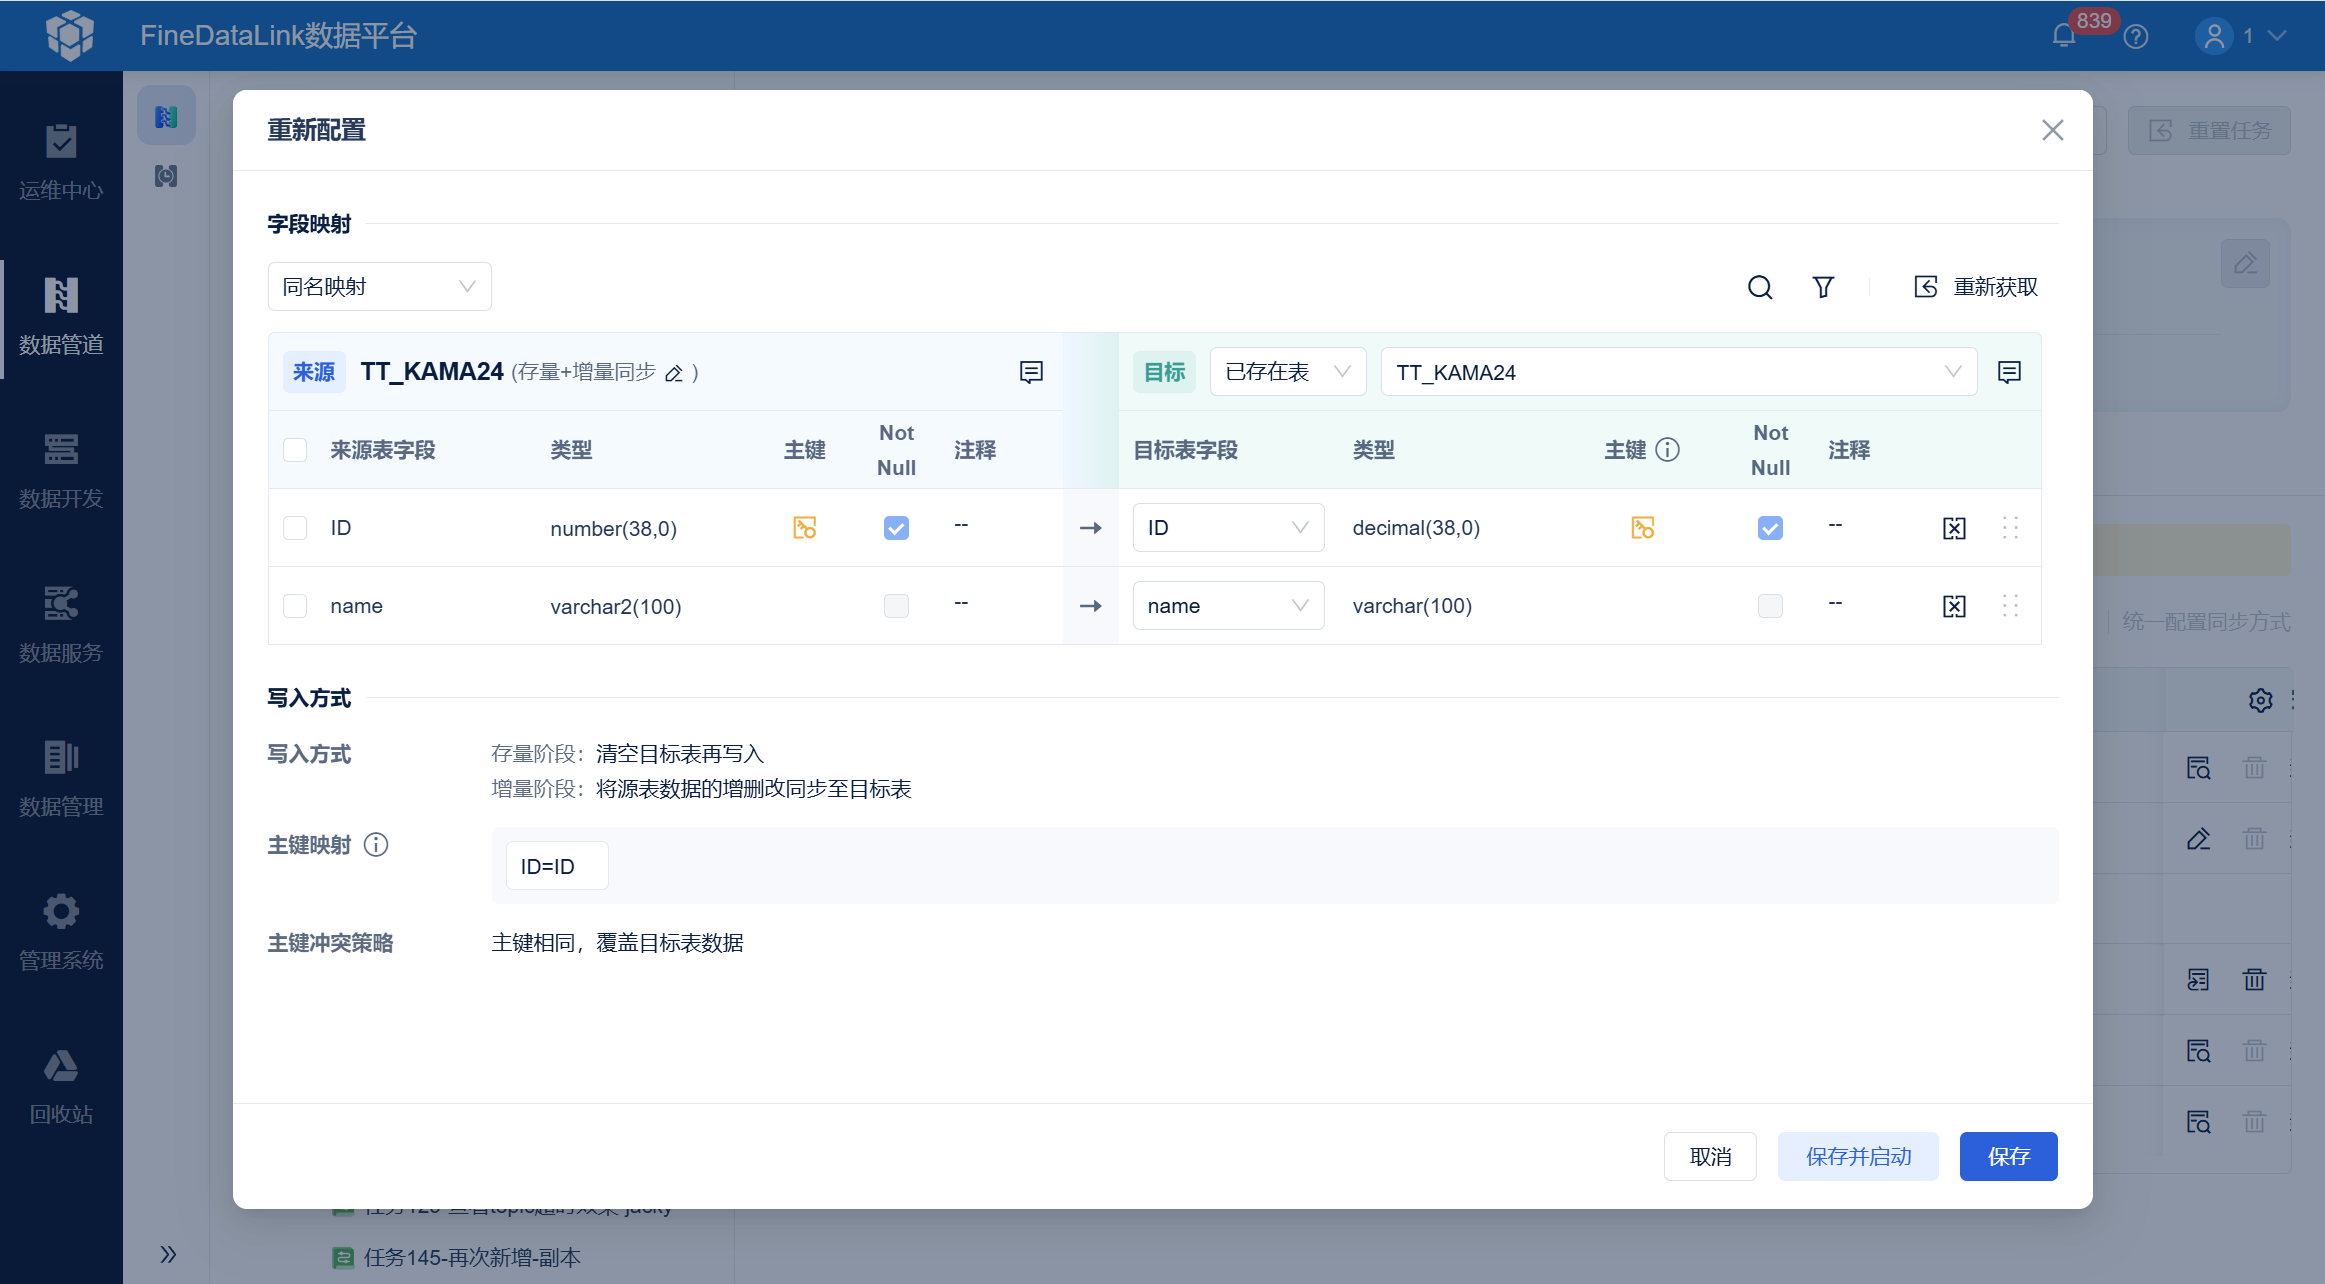Open 运维中心 in the sidebar
Screen dimensions: 2325x1284
[x=61, y=162]
